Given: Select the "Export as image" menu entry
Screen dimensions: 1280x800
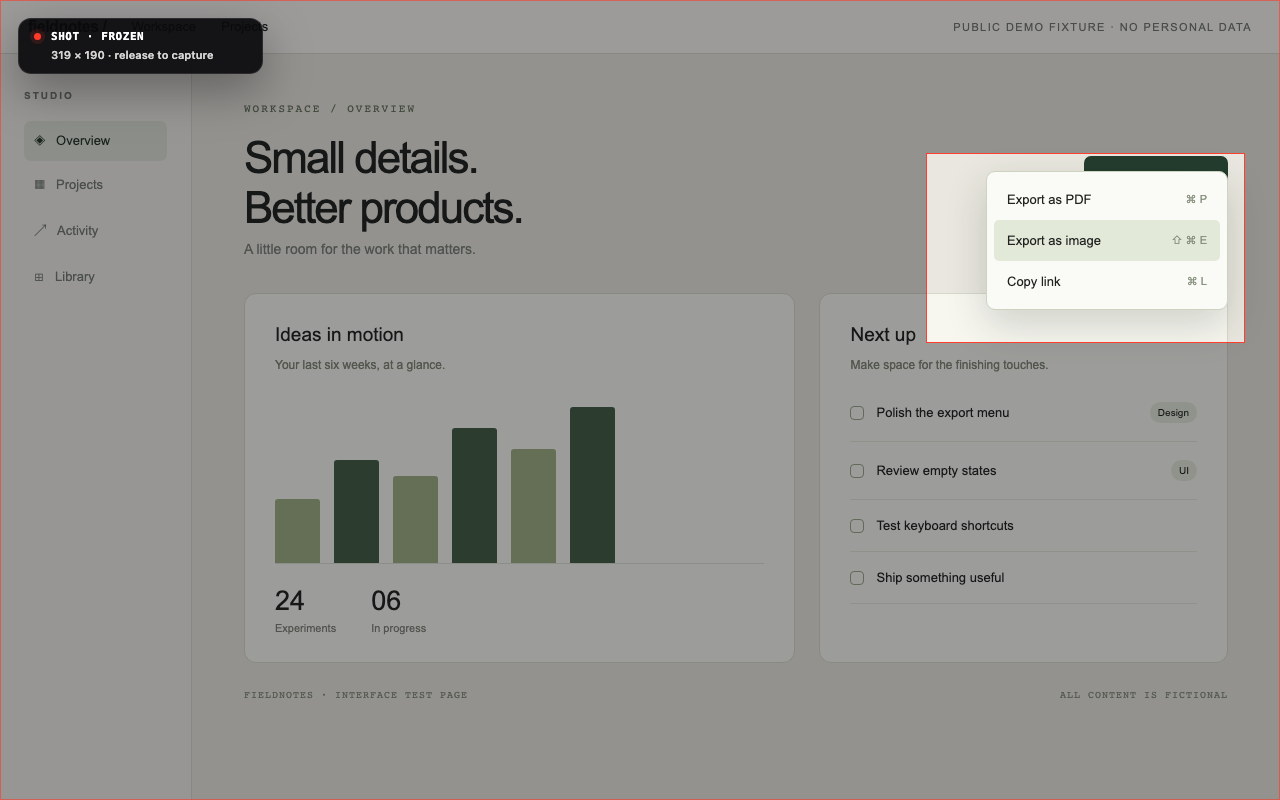Looking at the screenshot, I should pos(1107,240).
